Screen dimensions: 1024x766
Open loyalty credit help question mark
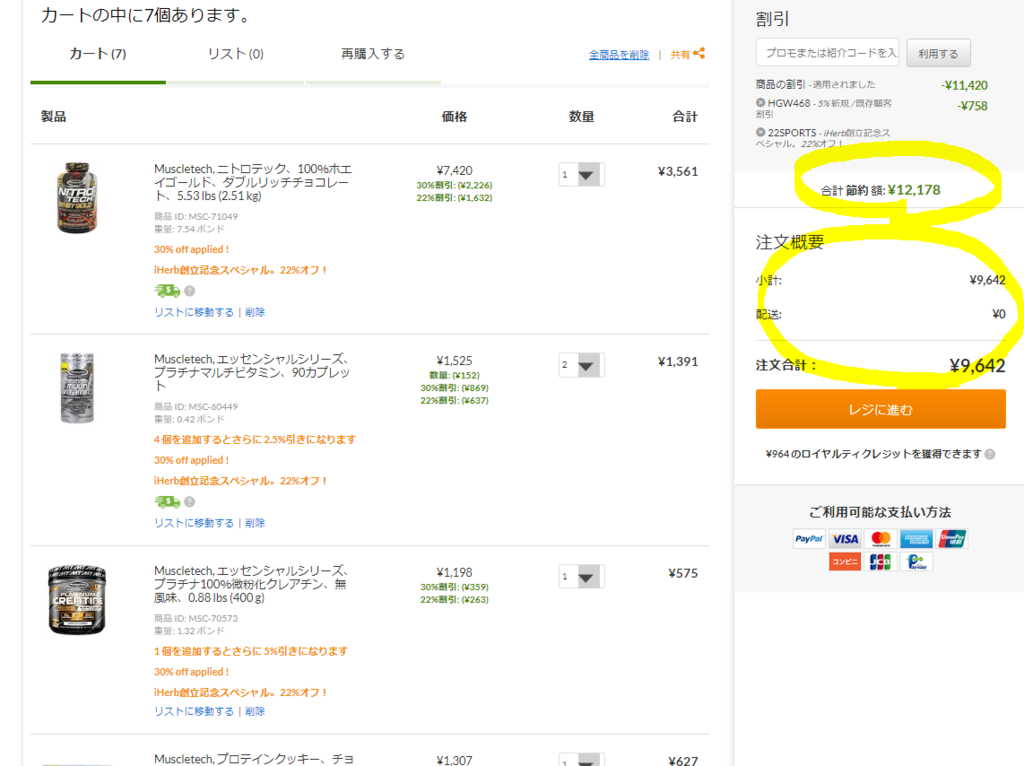click(990, 455)
